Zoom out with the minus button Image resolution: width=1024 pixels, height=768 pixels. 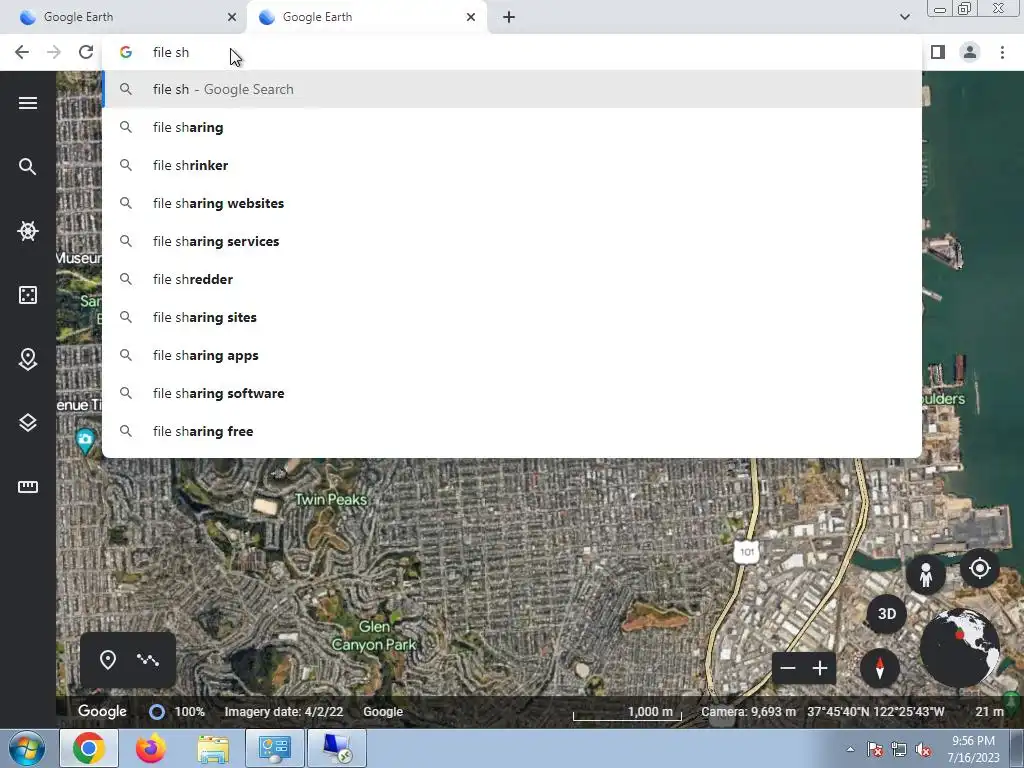[788, 668]
